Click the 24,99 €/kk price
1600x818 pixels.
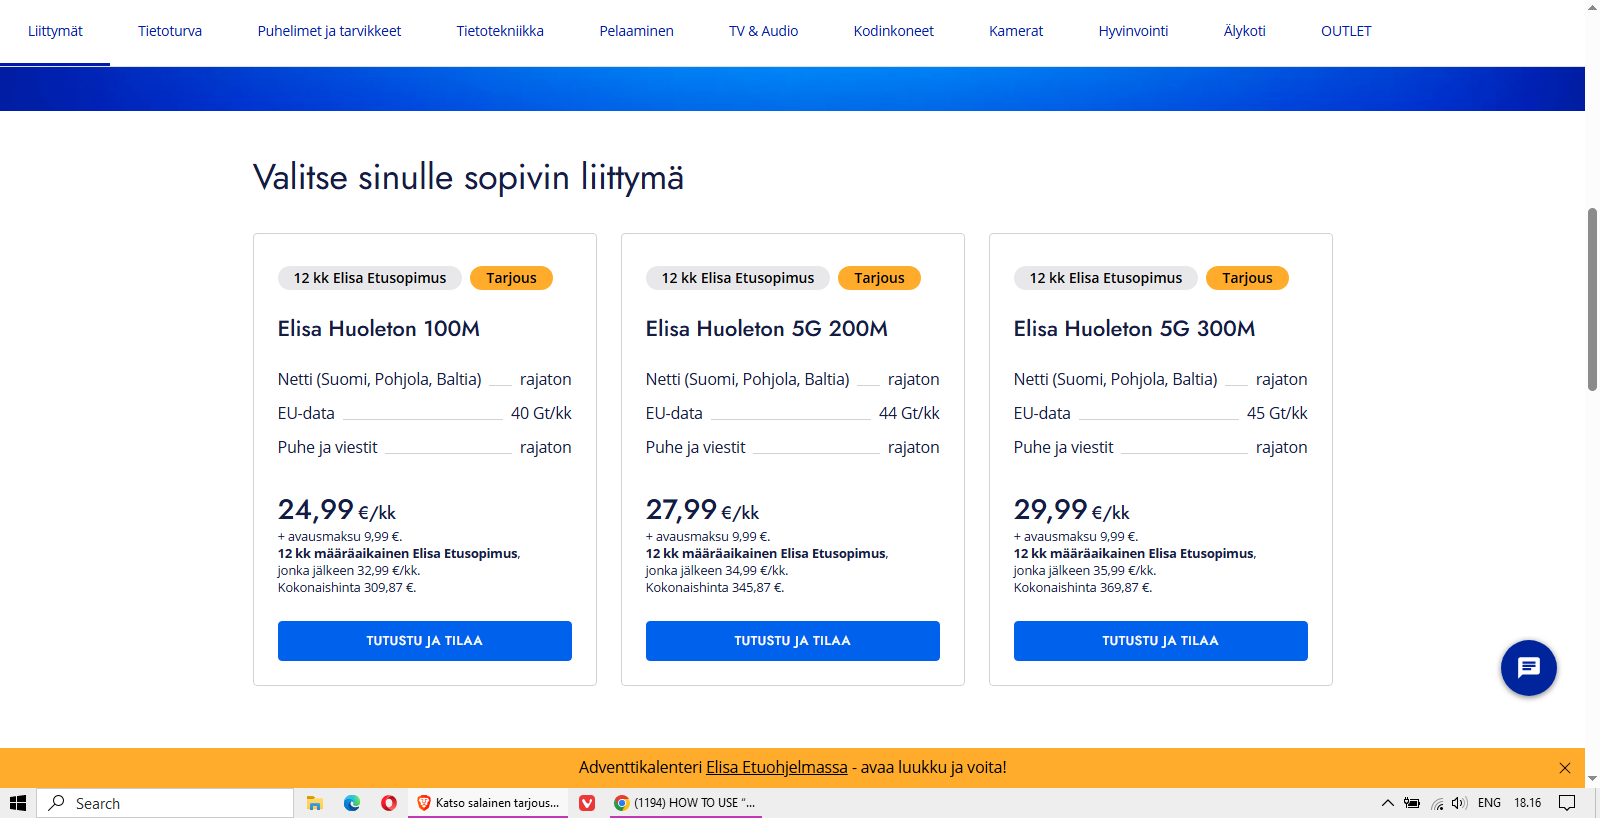click(x=337, y=510)
